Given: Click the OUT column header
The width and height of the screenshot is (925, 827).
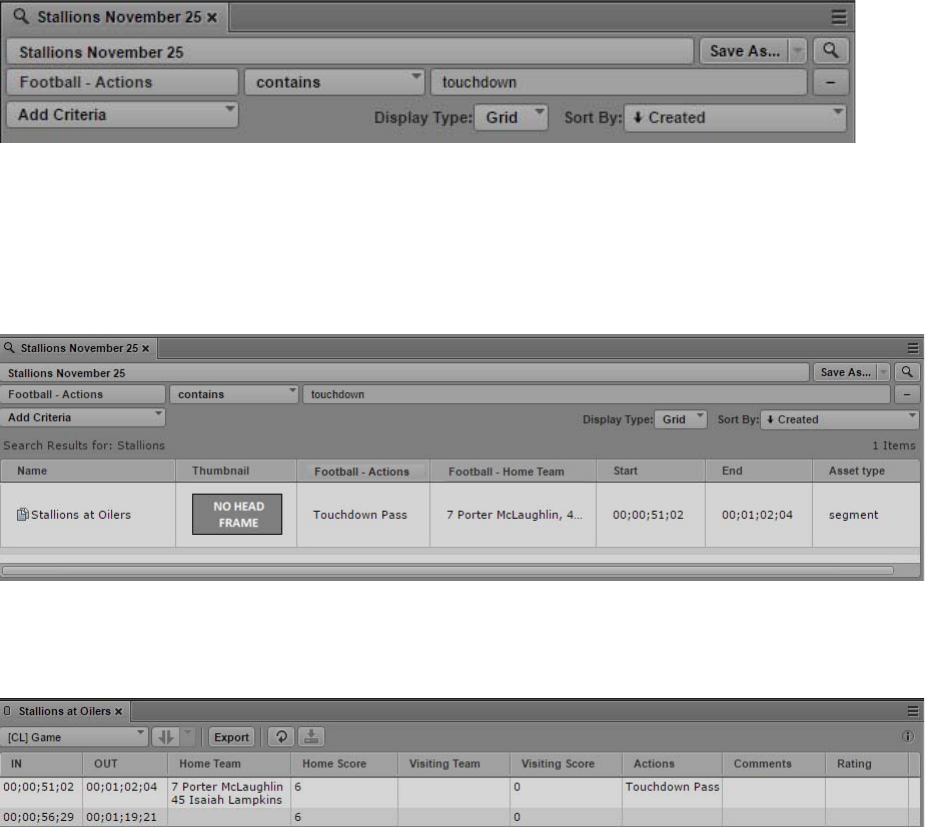Looking at the screenshot, I should coord(125,764).
